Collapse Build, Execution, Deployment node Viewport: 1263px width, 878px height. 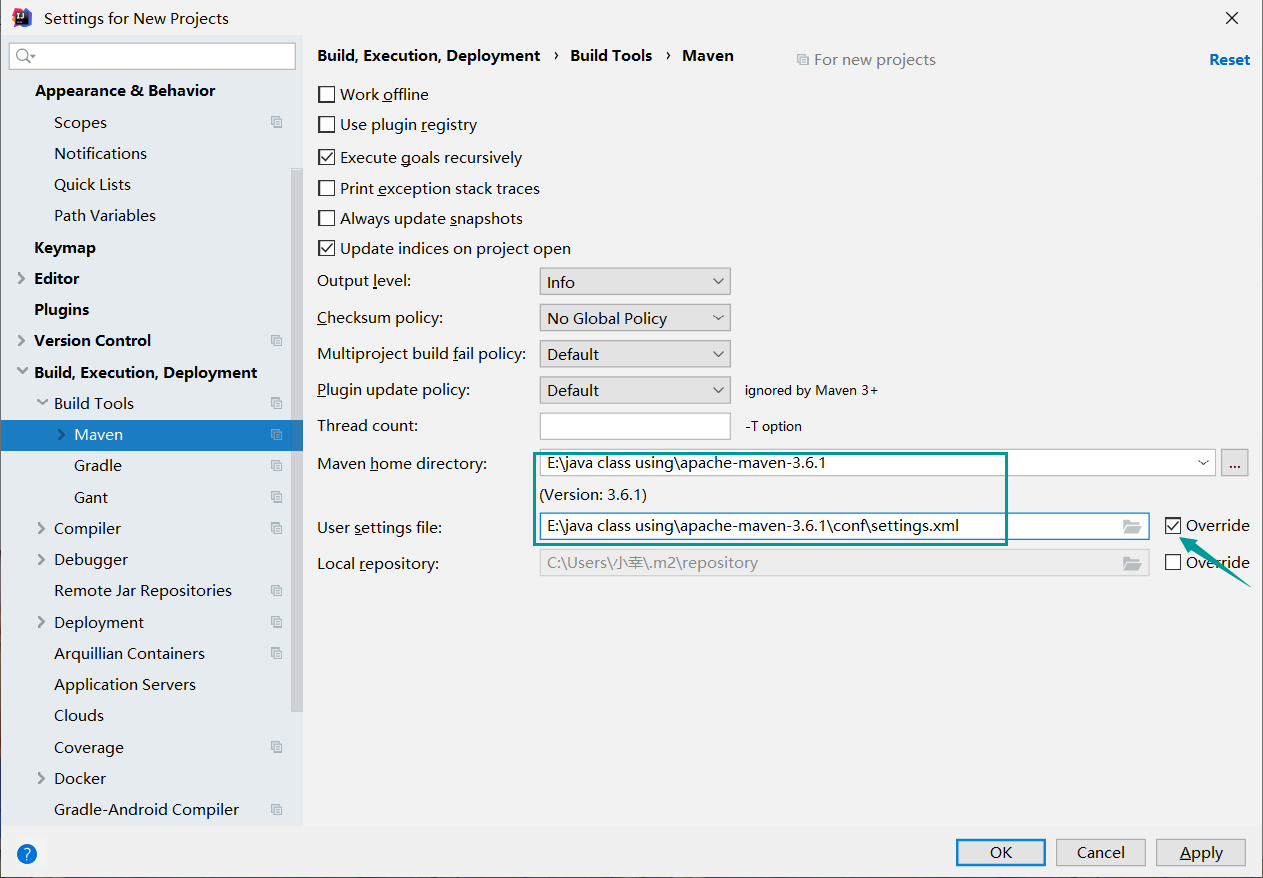[22, 372]
